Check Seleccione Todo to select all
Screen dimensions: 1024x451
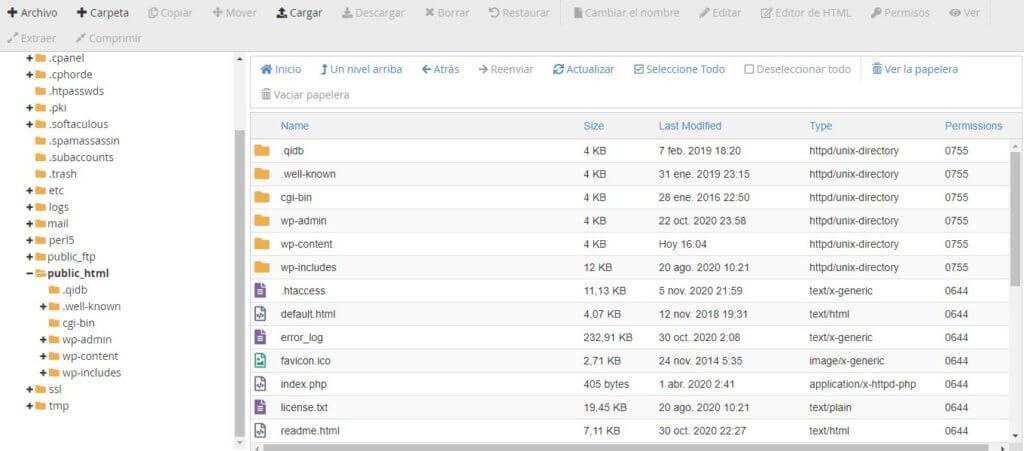click(x=639, y=69)
